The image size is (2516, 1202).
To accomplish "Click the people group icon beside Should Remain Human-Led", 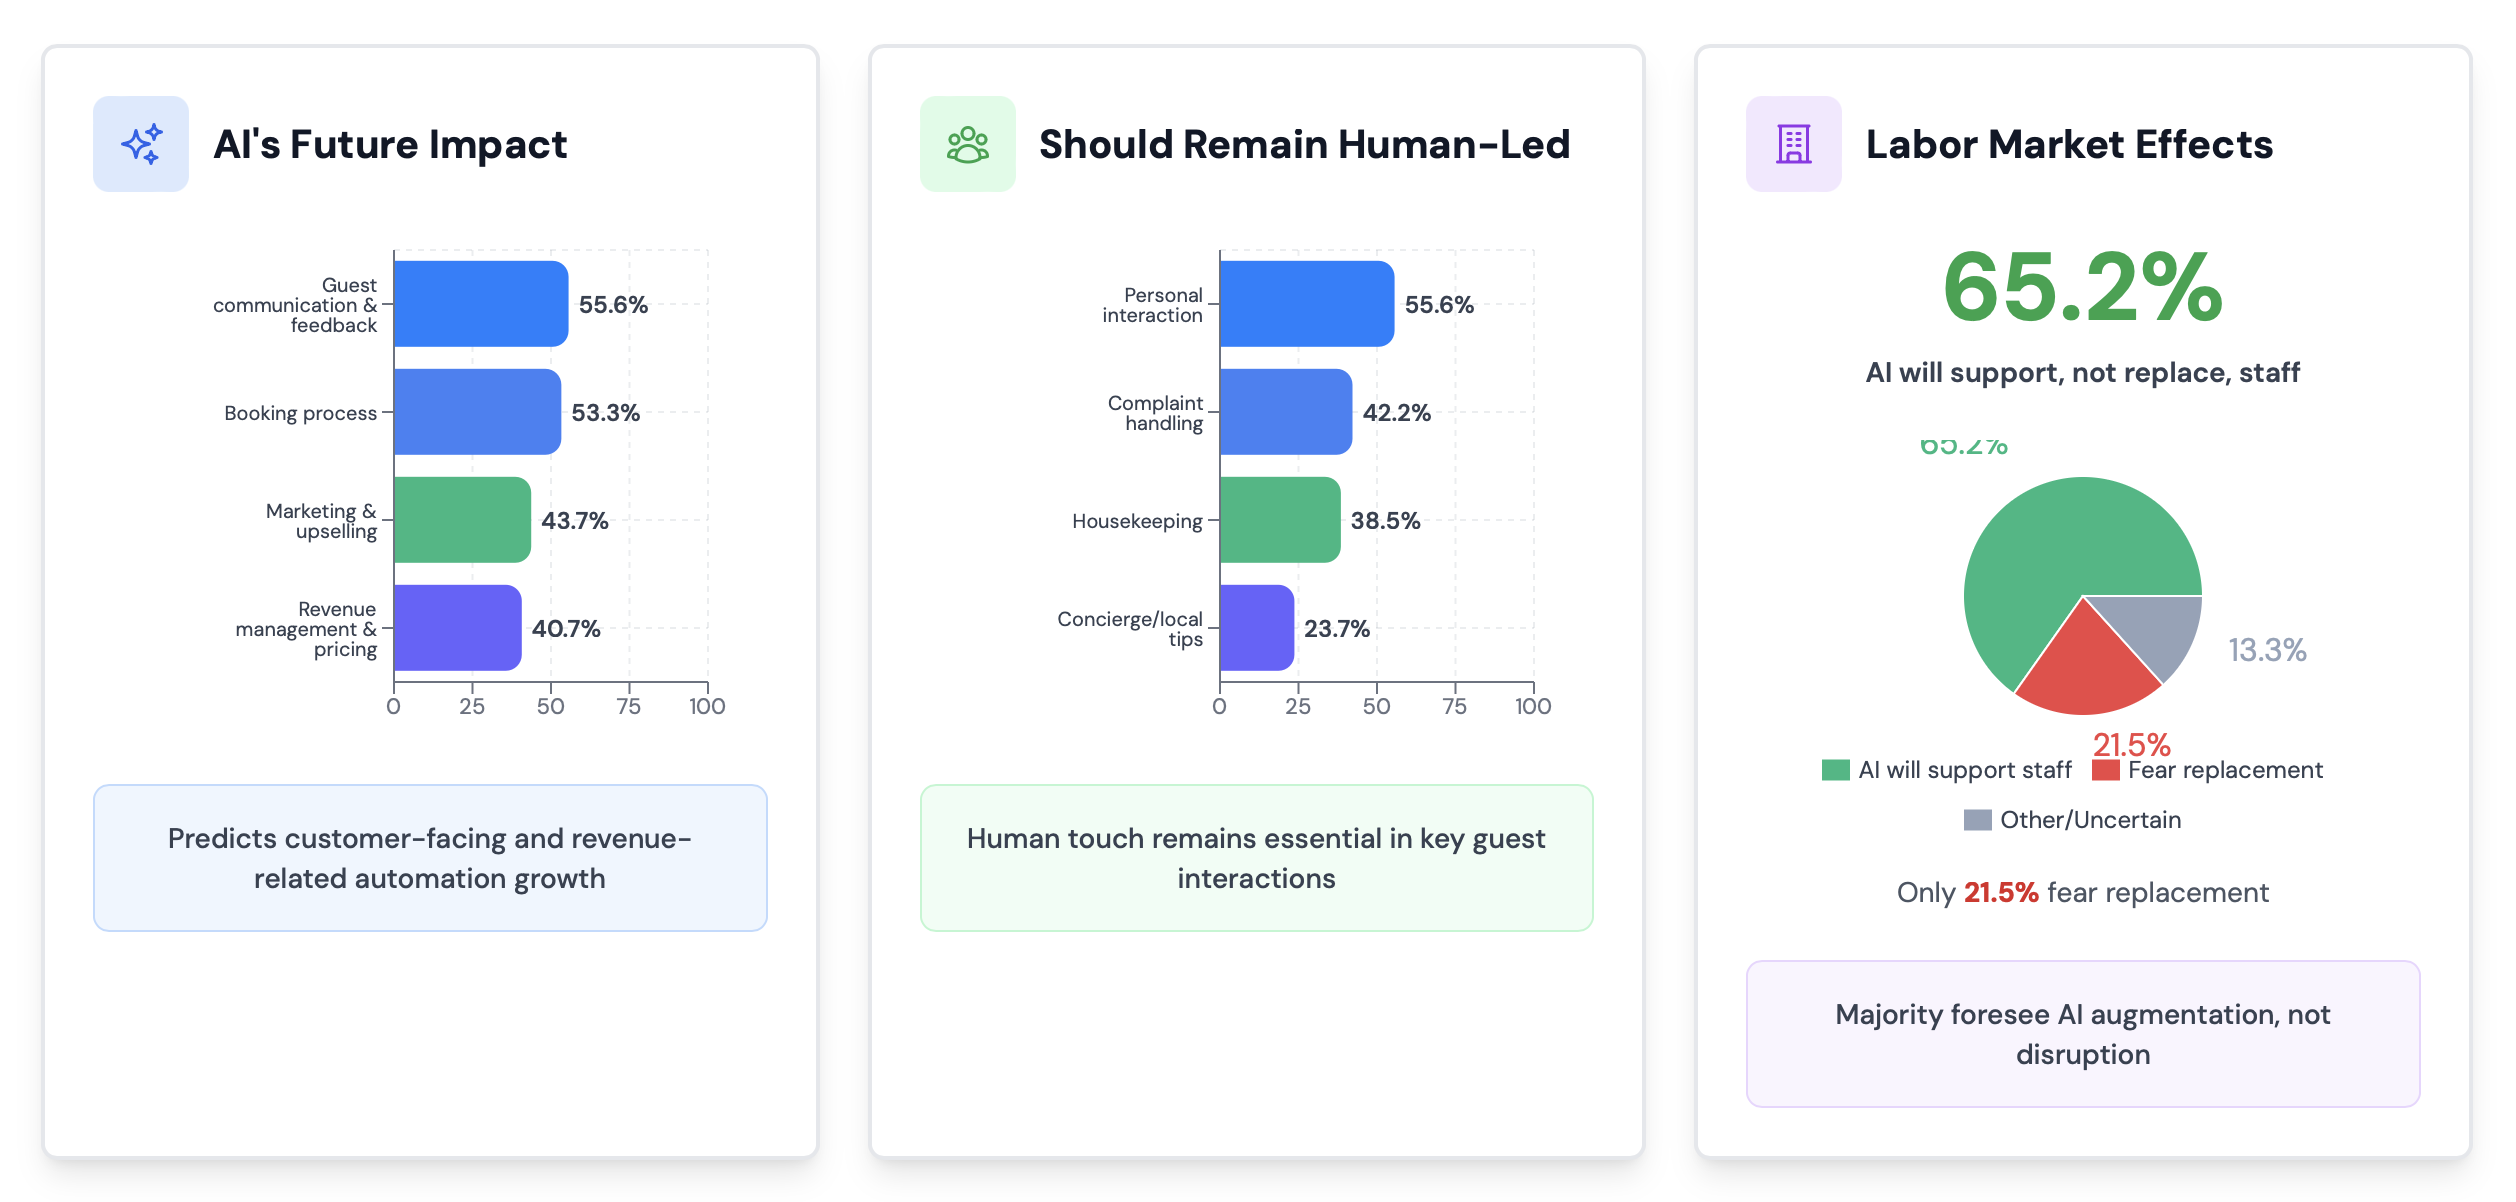I will pos(967,144).
